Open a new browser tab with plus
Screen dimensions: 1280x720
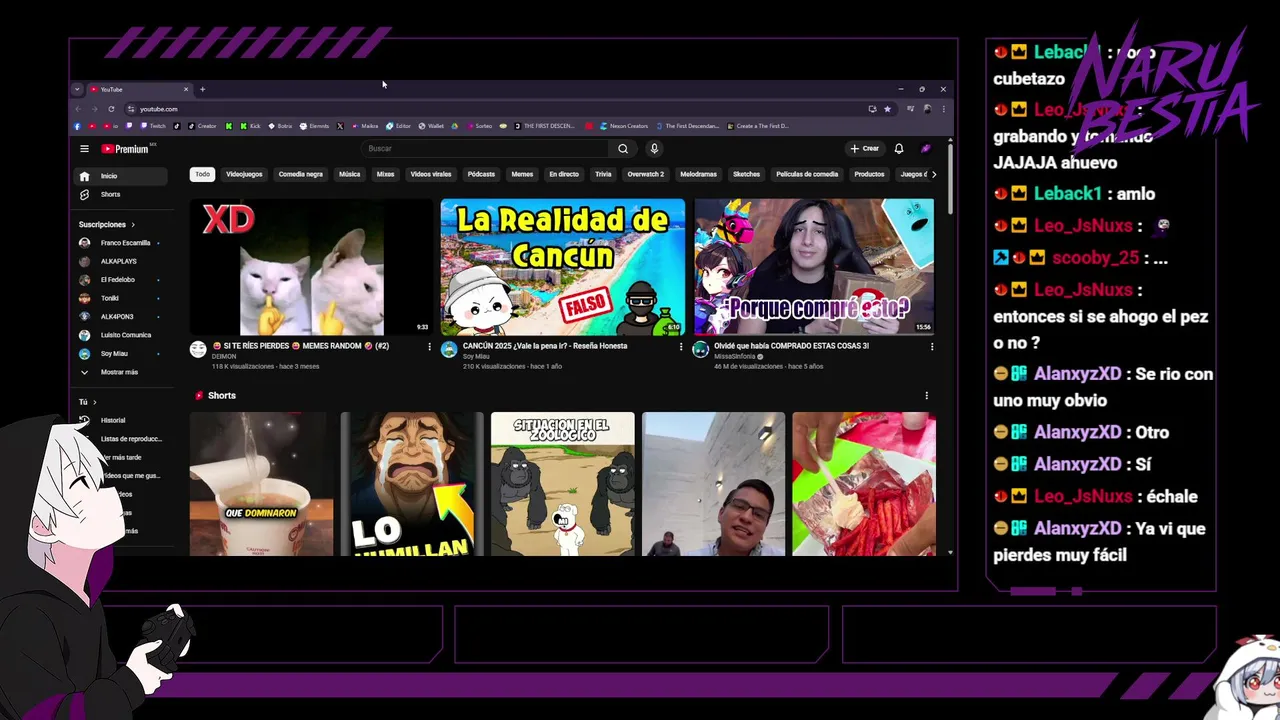202,89
